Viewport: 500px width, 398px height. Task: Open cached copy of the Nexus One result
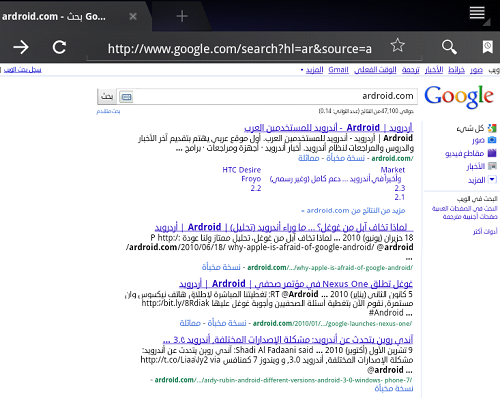(227, 323)
